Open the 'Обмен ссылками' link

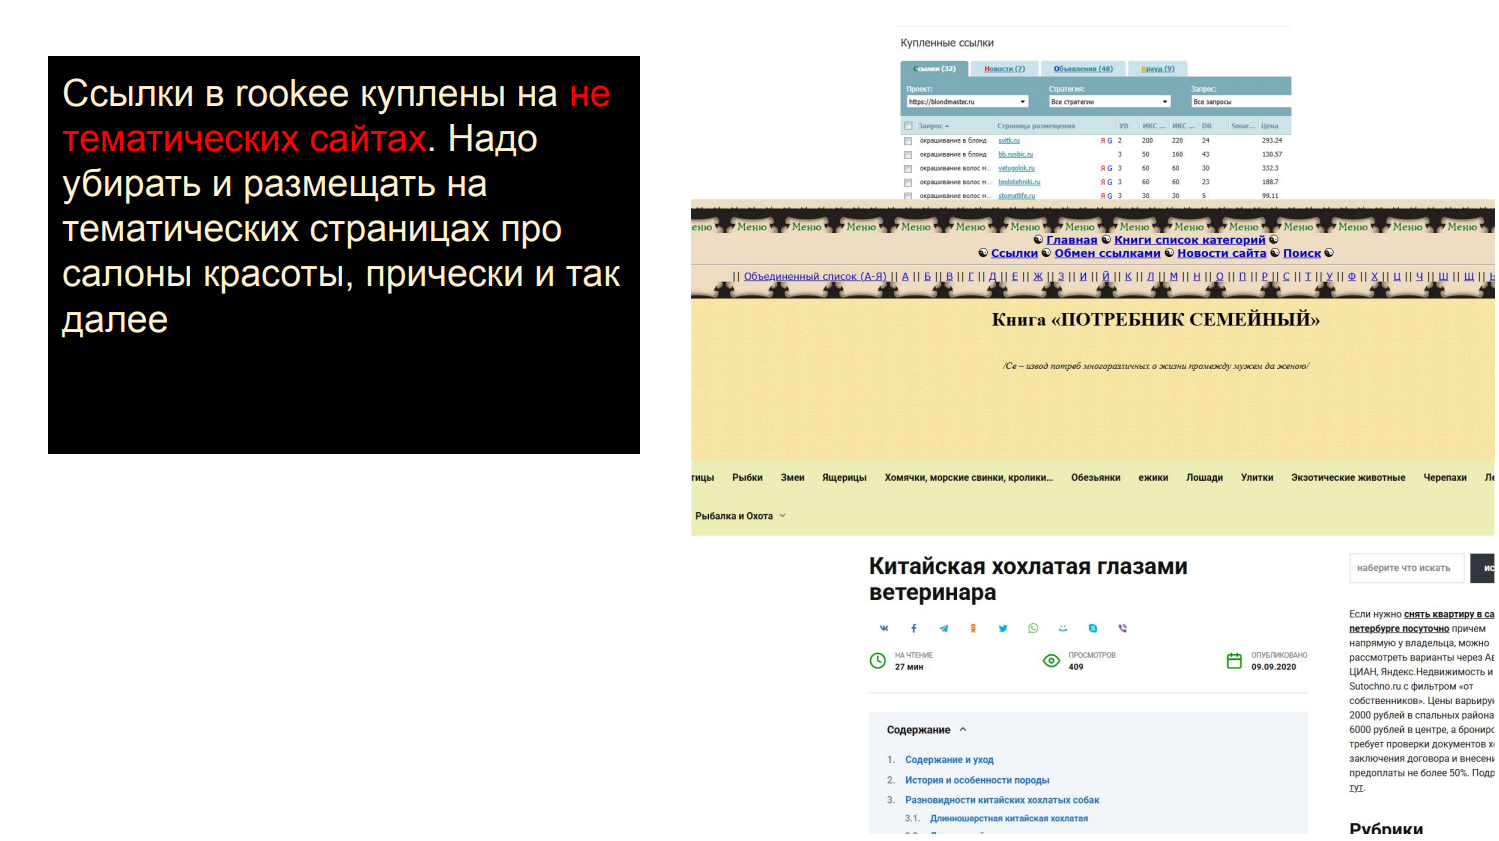(1107, 253)
